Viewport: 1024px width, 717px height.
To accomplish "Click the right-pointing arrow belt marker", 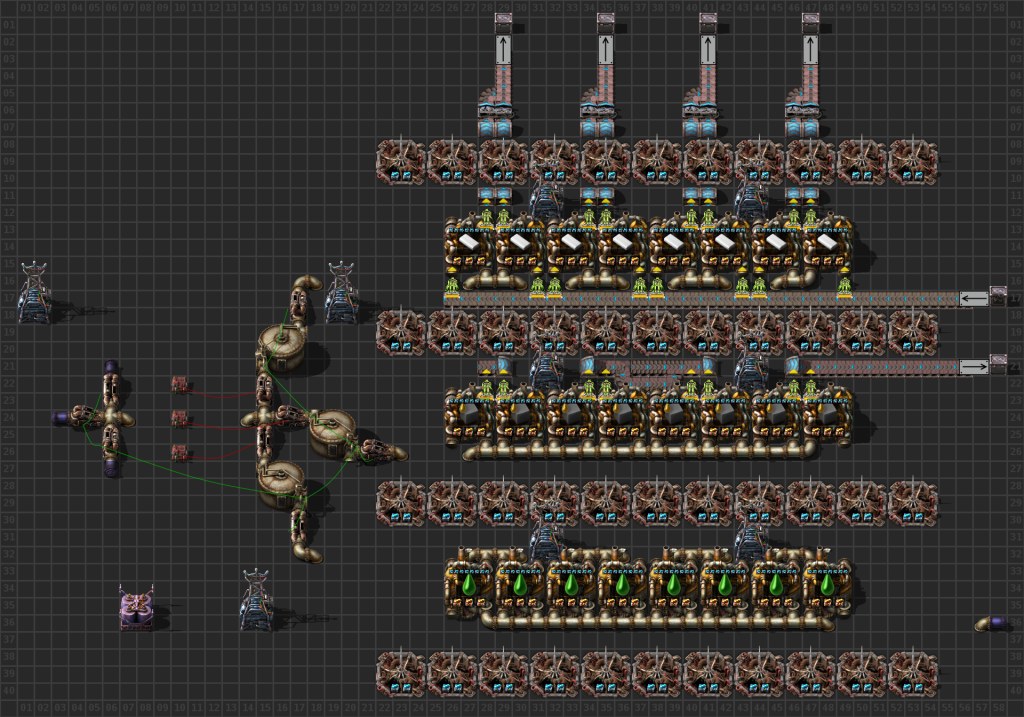I will [973, 367].
